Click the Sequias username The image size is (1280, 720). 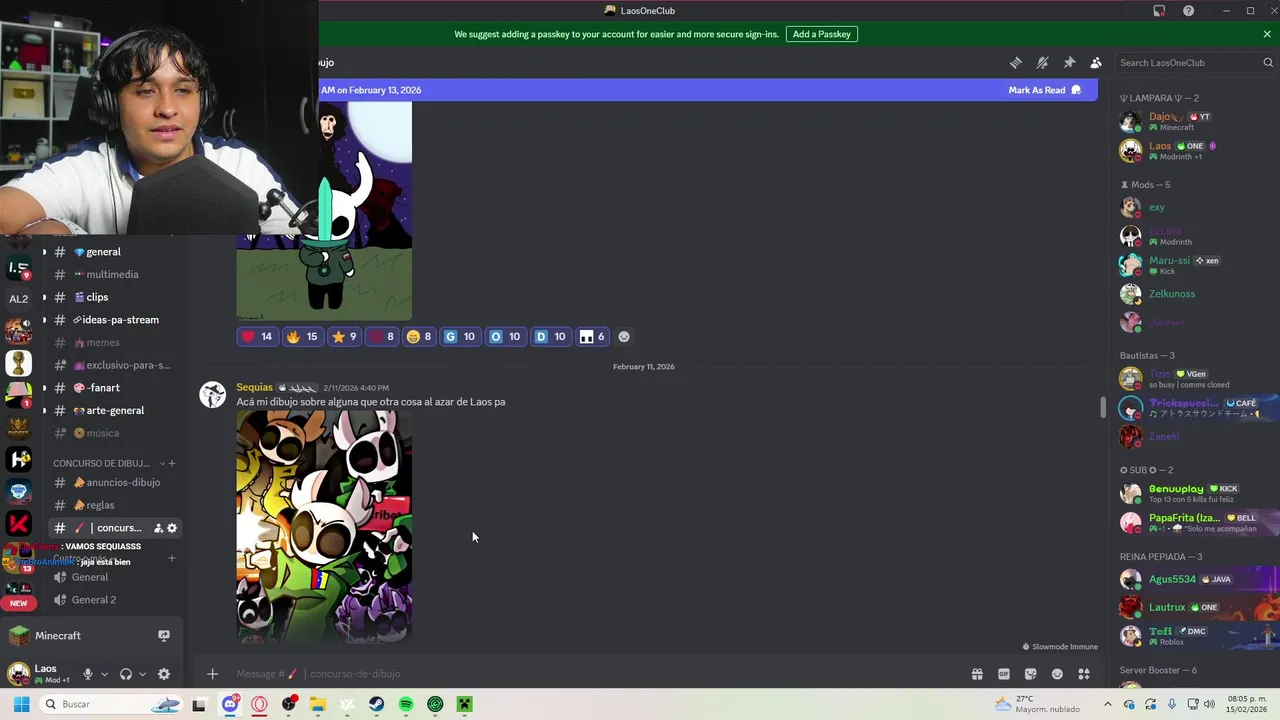254,387
